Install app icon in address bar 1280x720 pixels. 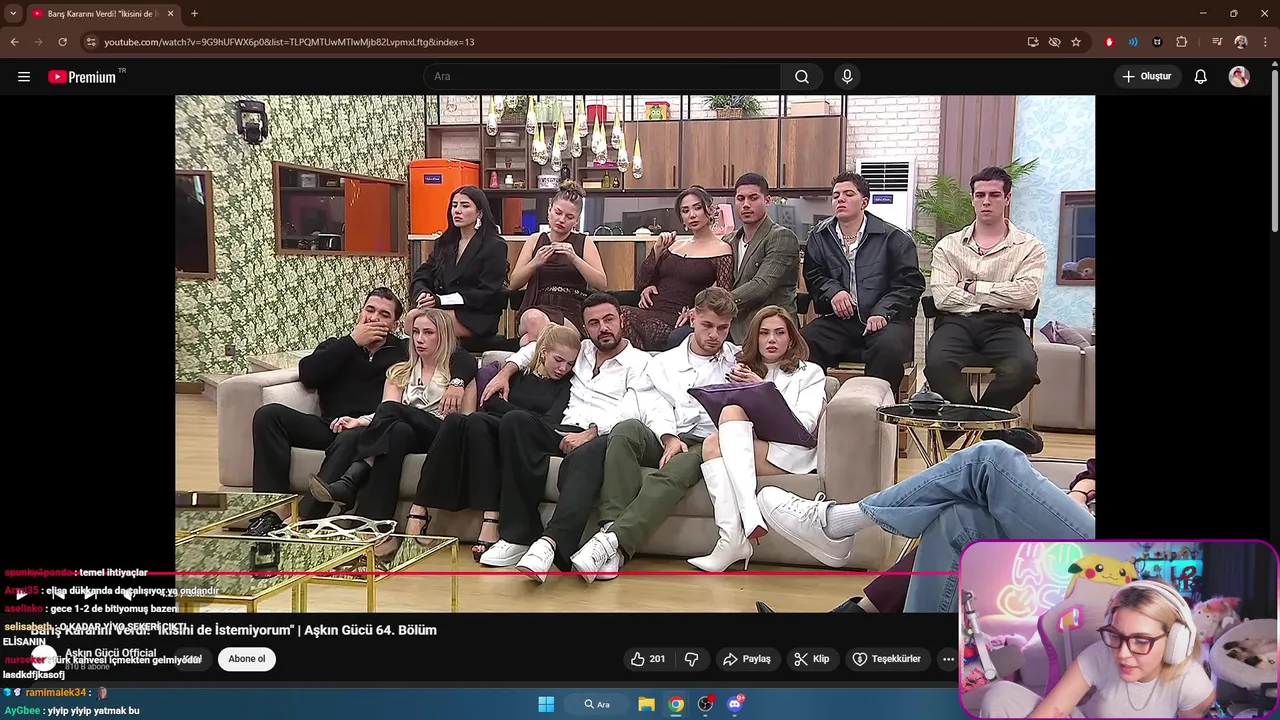1033,42
